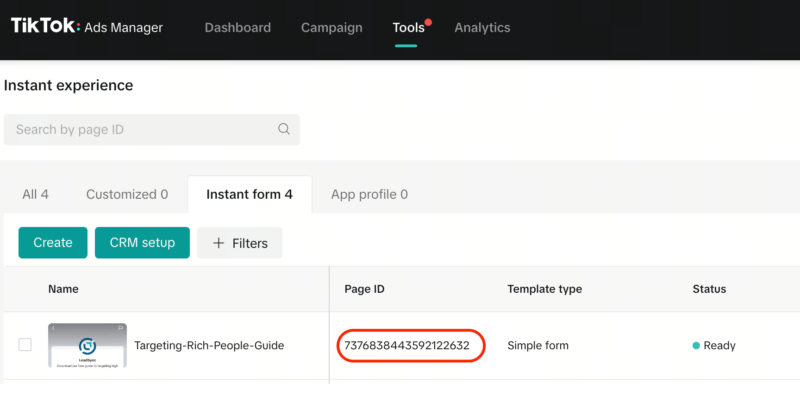The image size is (800, 403).
Task: Click the green Ready status dot
Action: coord(696,346)
